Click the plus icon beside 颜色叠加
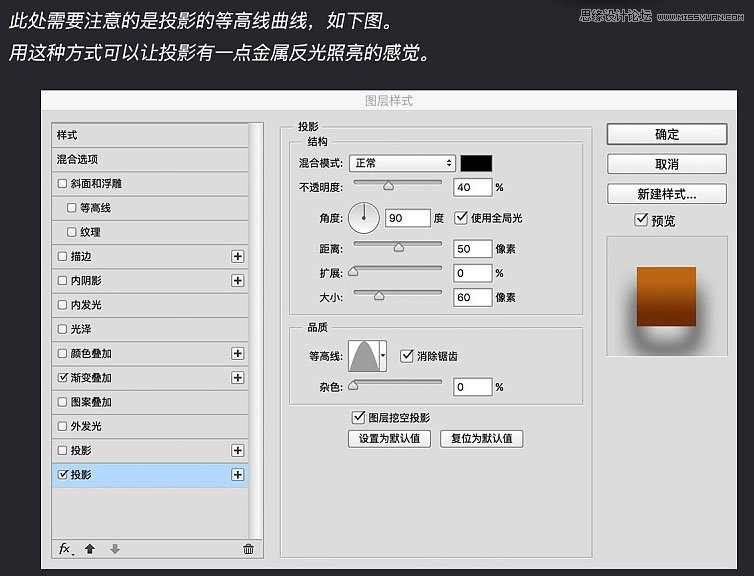Screen dimensions: 754x576 click(238, 353)
